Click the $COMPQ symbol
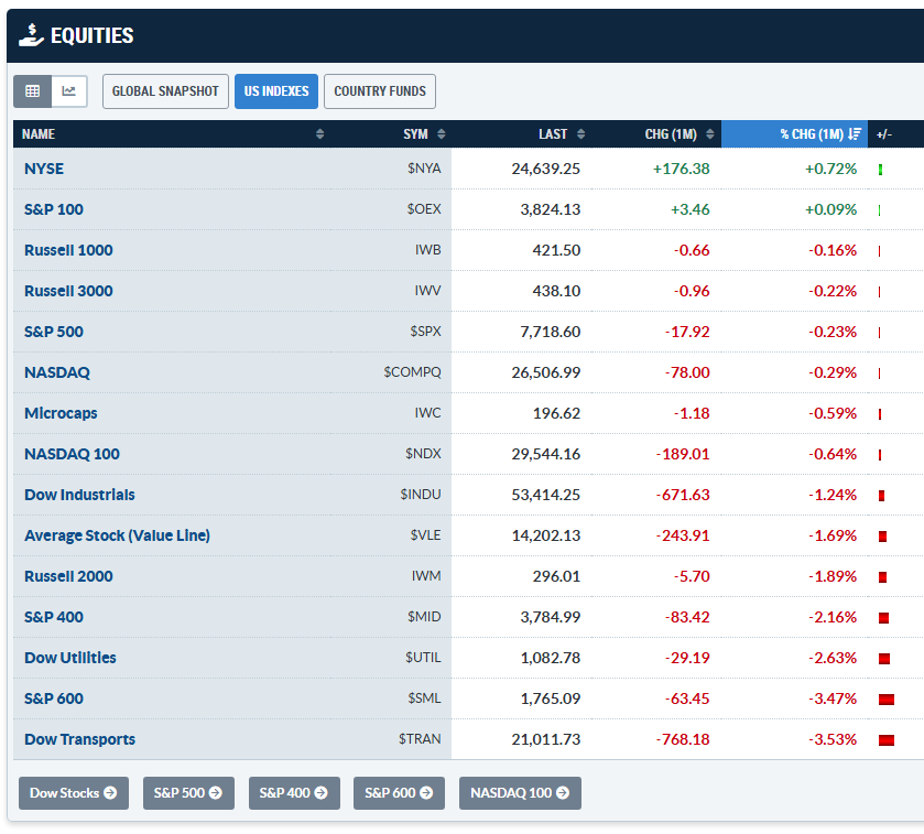The height and width of the screenshot is (834, 924). coord(412,373)
